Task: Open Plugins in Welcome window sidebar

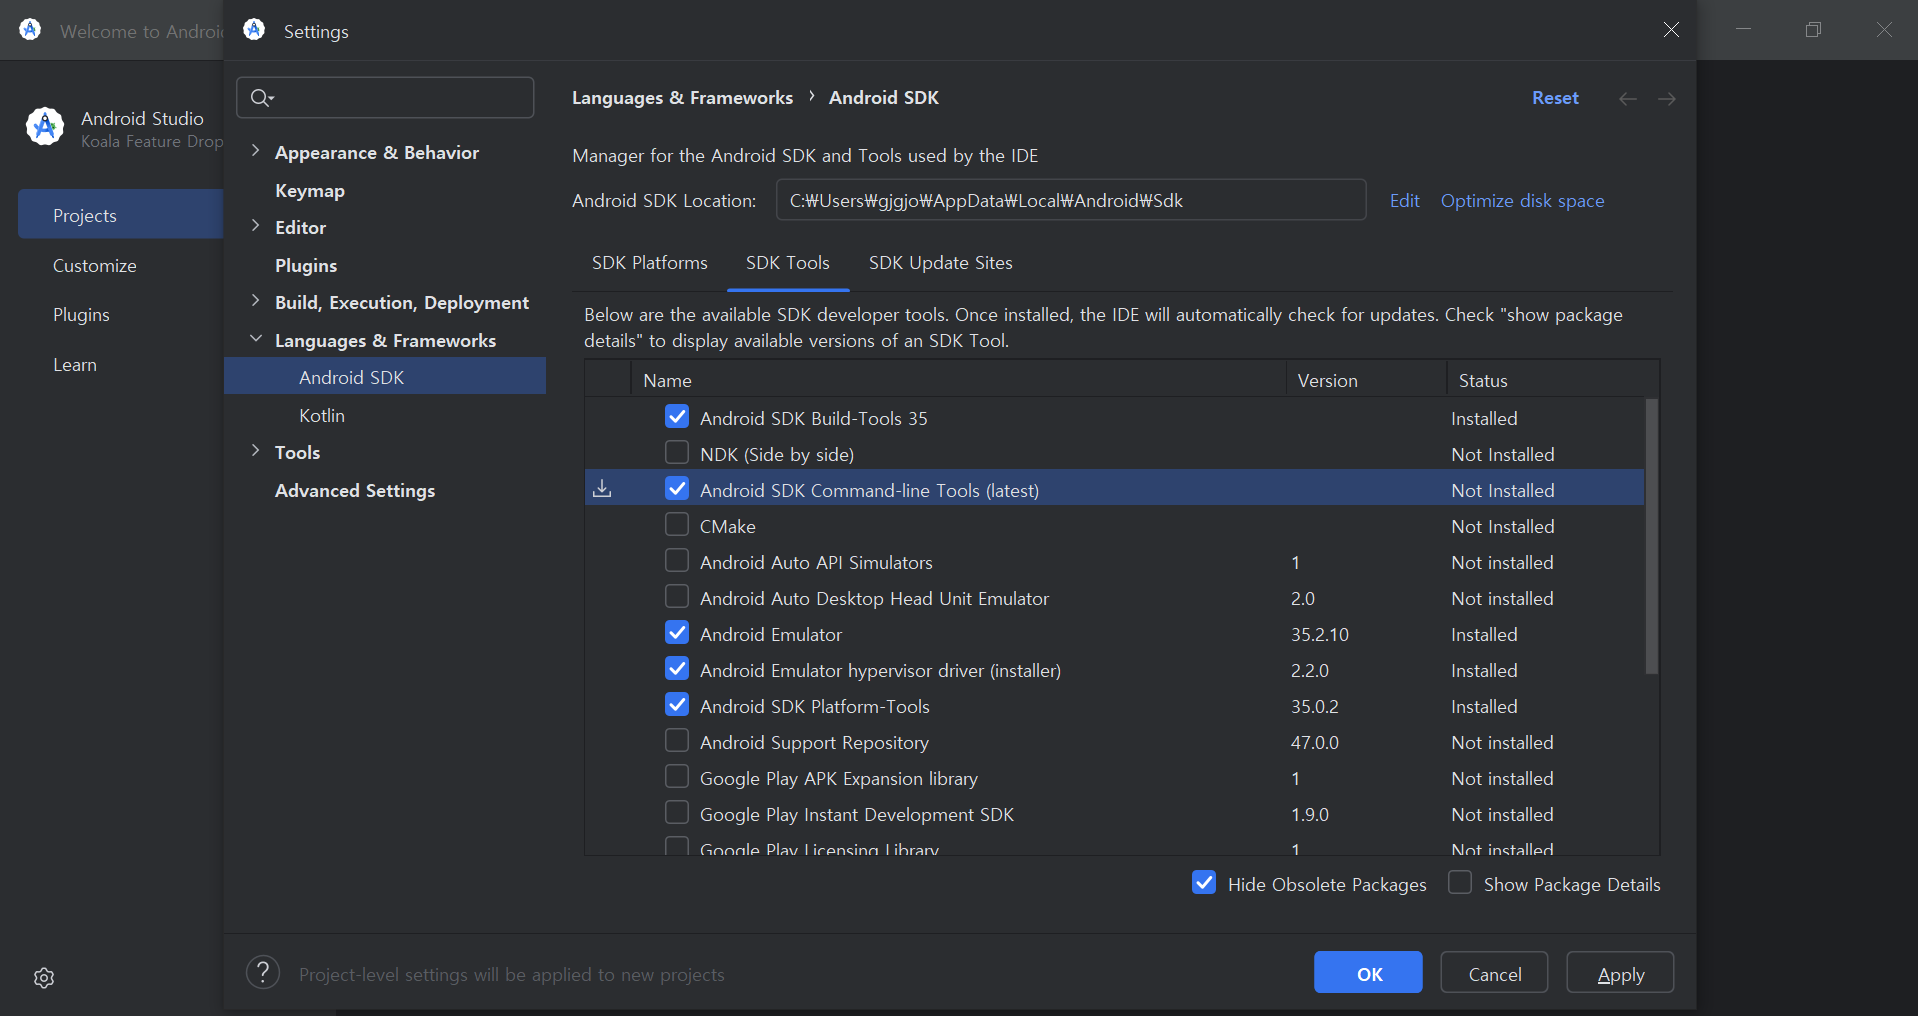Action: tap(81, 314)
